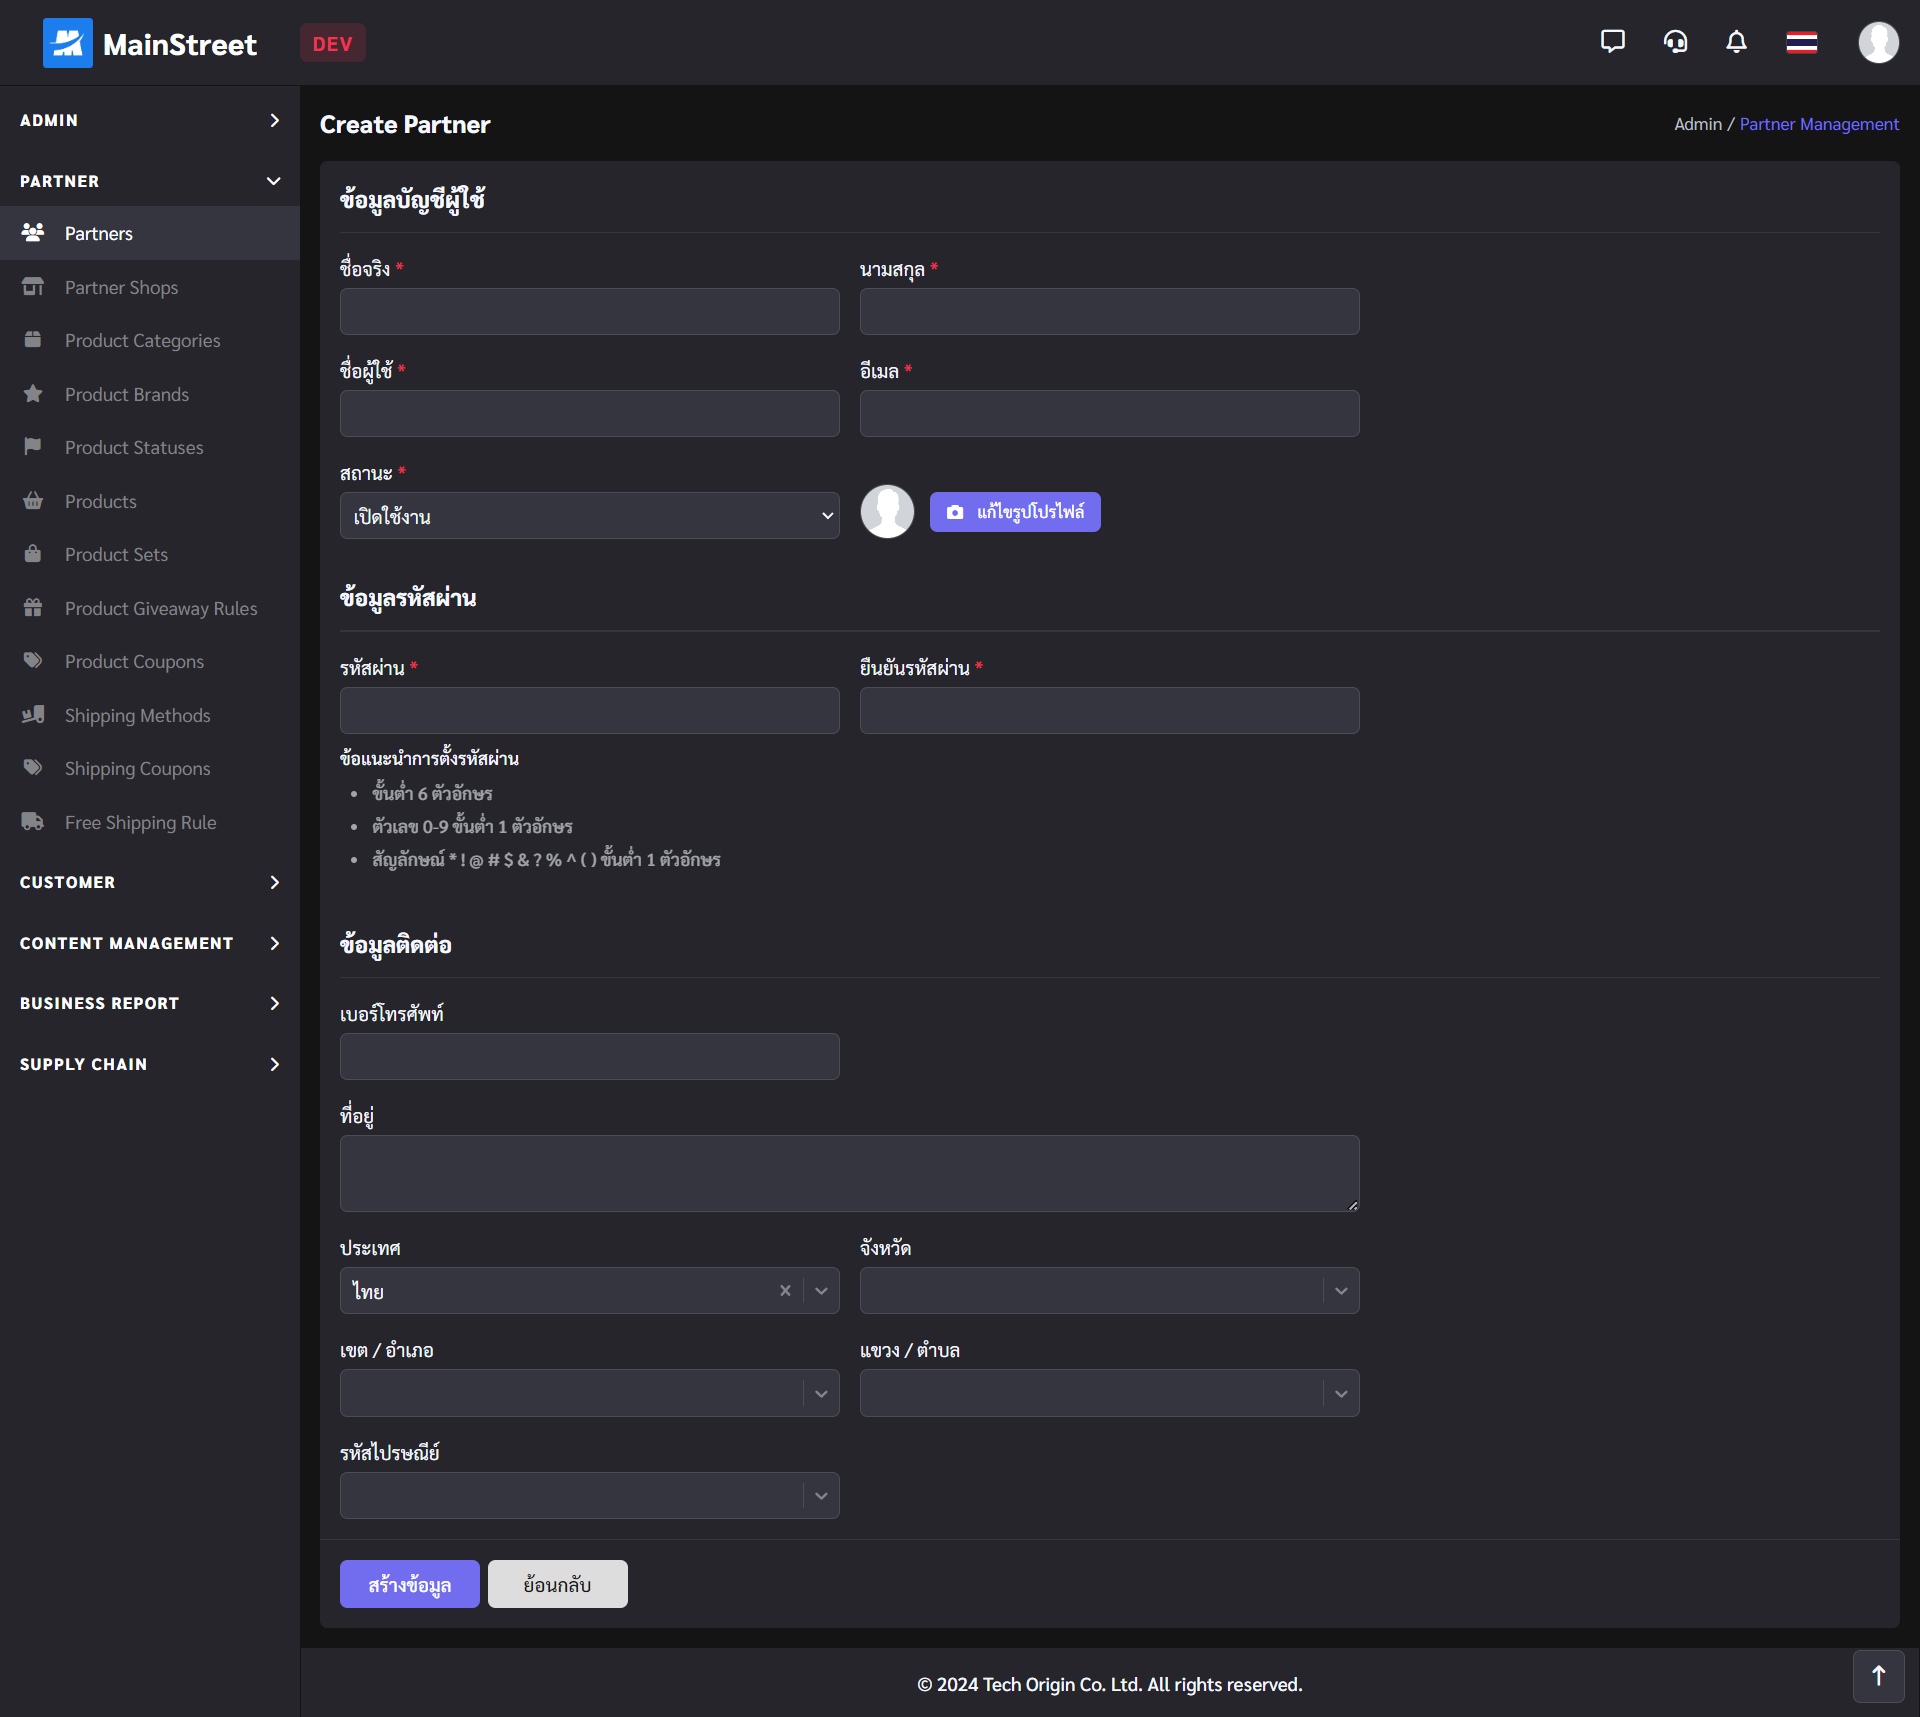Click the แก้ไขรูปโปรไฟล์ camera icon
This screenshot has width=1920, height=1717.
[x=956, y=510]
